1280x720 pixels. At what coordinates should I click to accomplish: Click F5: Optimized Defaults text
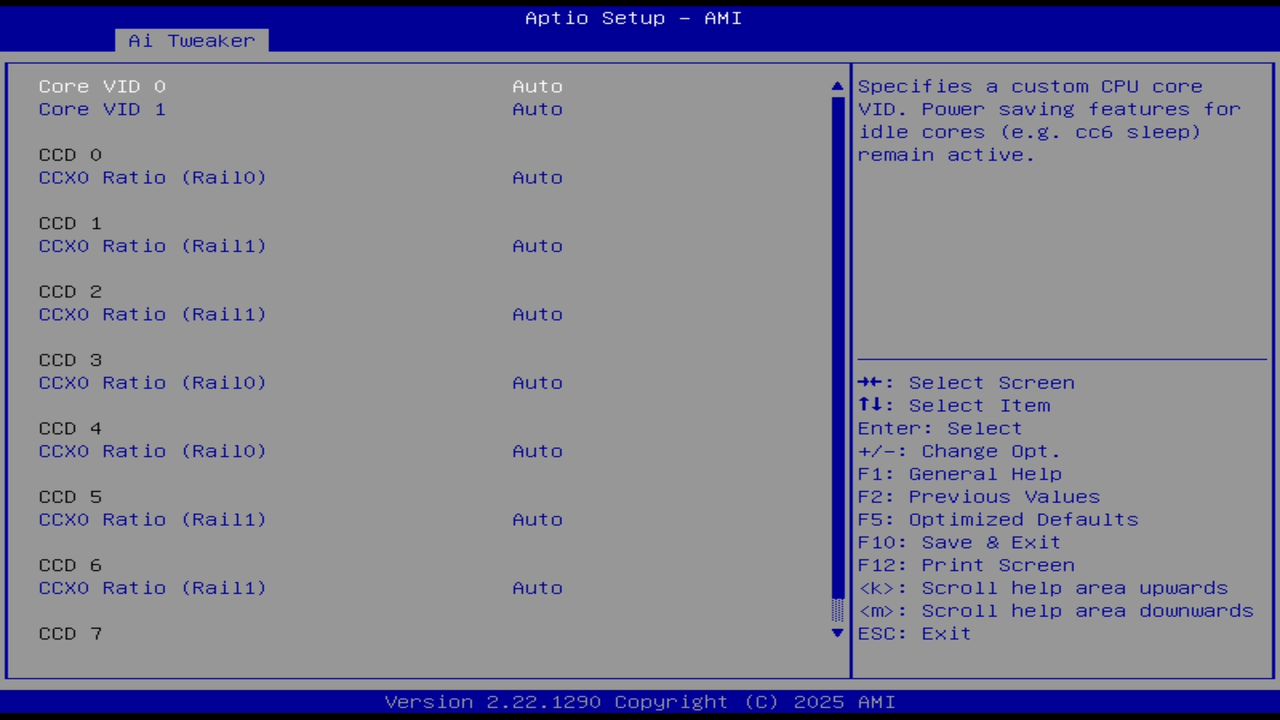997,519
